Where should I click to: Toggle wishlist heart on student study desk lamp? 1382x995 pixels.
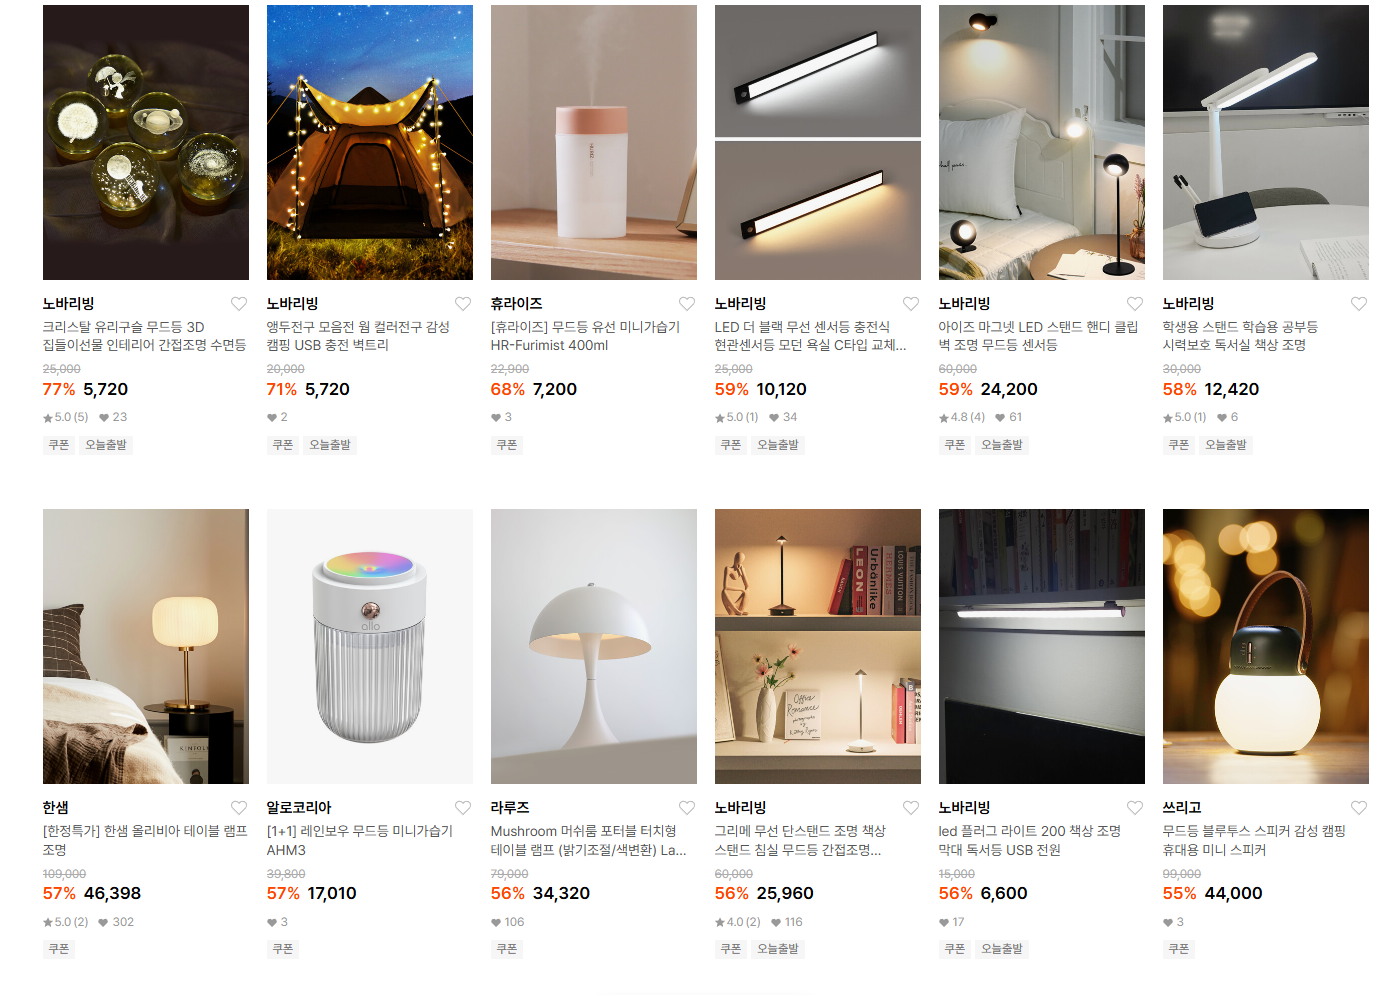1359,304
